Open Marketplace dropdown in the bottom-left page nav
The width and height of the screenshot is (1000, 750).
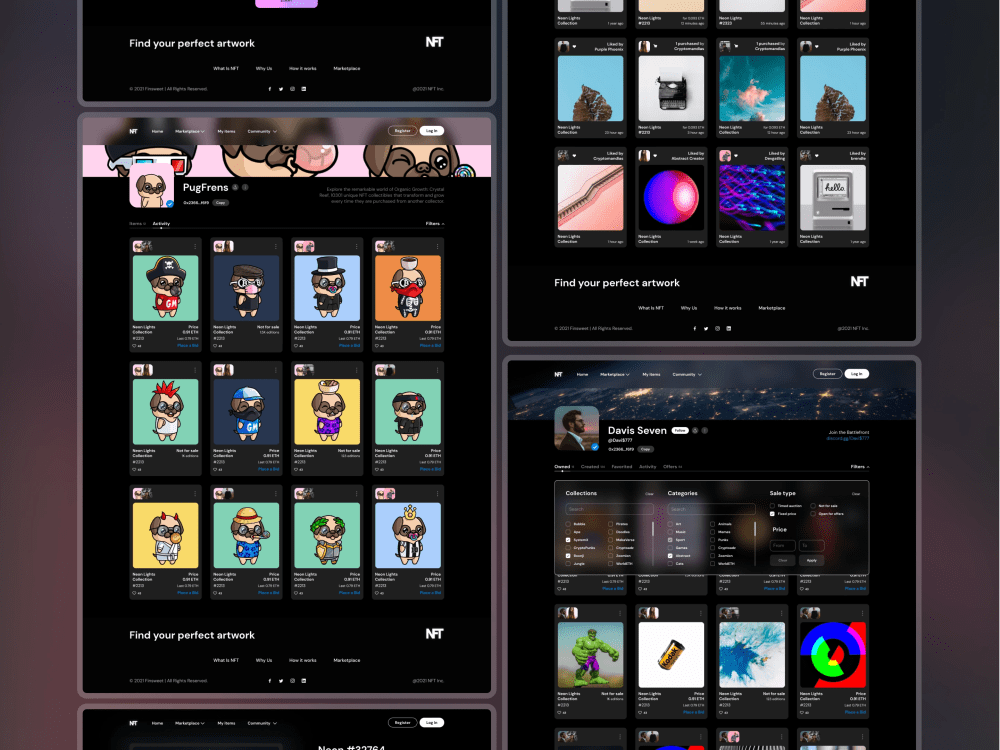pyautogui.click(x=189, y=723)
